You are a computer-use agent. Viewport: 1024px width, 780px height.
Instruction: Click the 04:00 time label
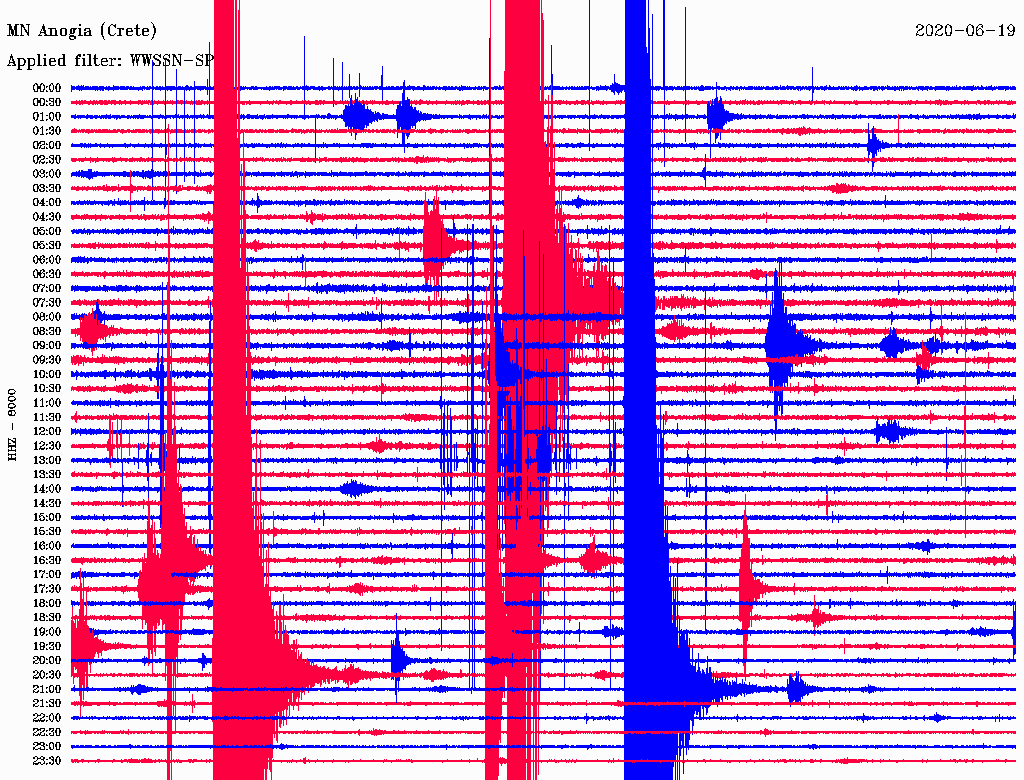pos(47,203)
